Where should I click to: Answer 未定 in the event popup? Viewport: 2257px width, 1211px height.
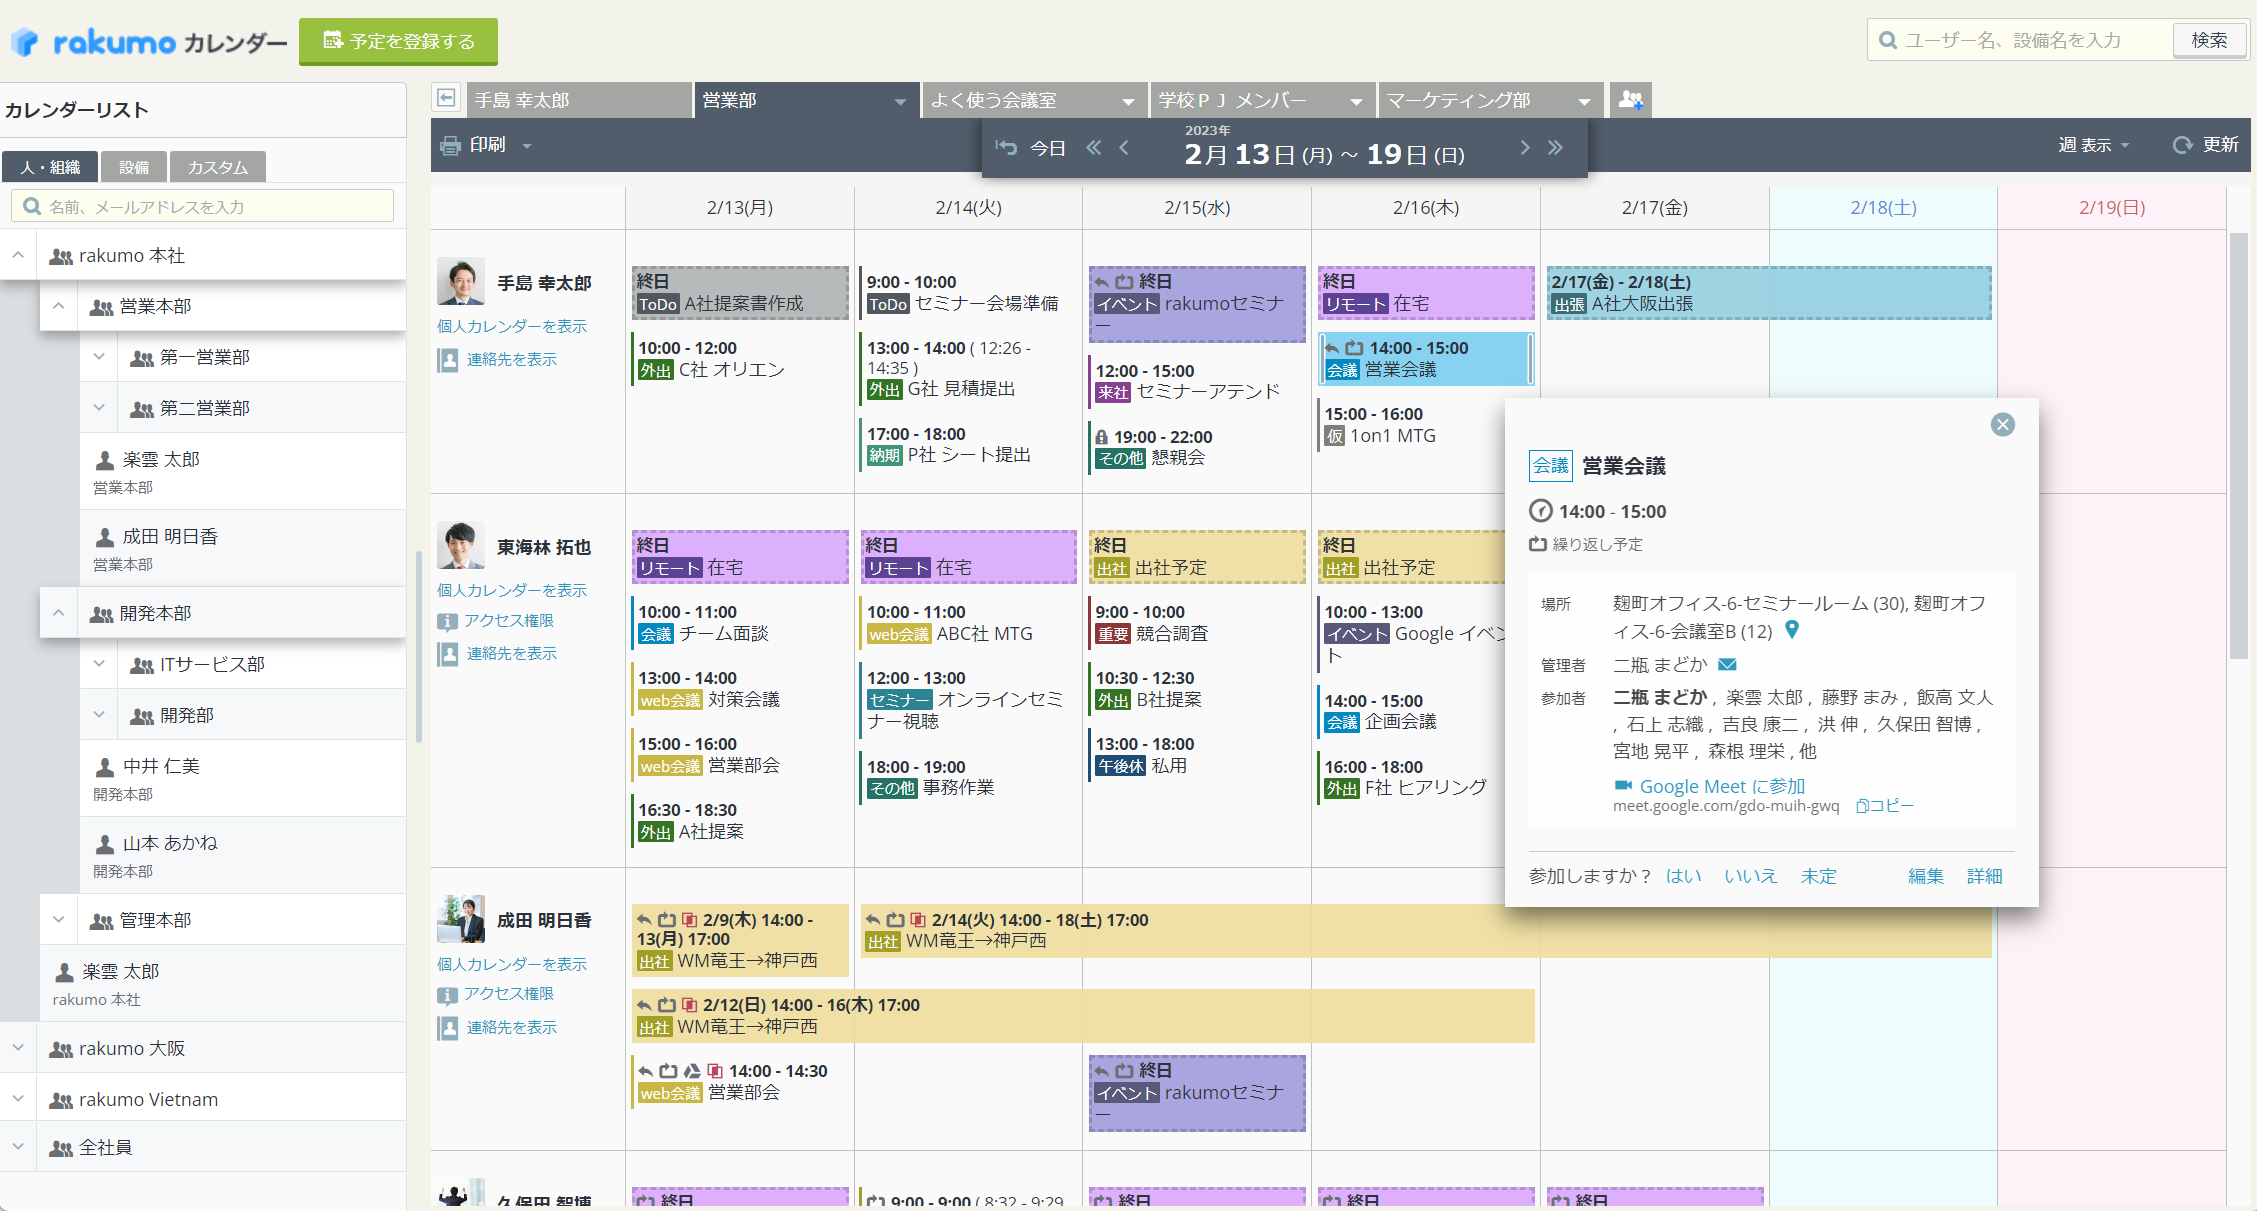[x=1819, y=876]
